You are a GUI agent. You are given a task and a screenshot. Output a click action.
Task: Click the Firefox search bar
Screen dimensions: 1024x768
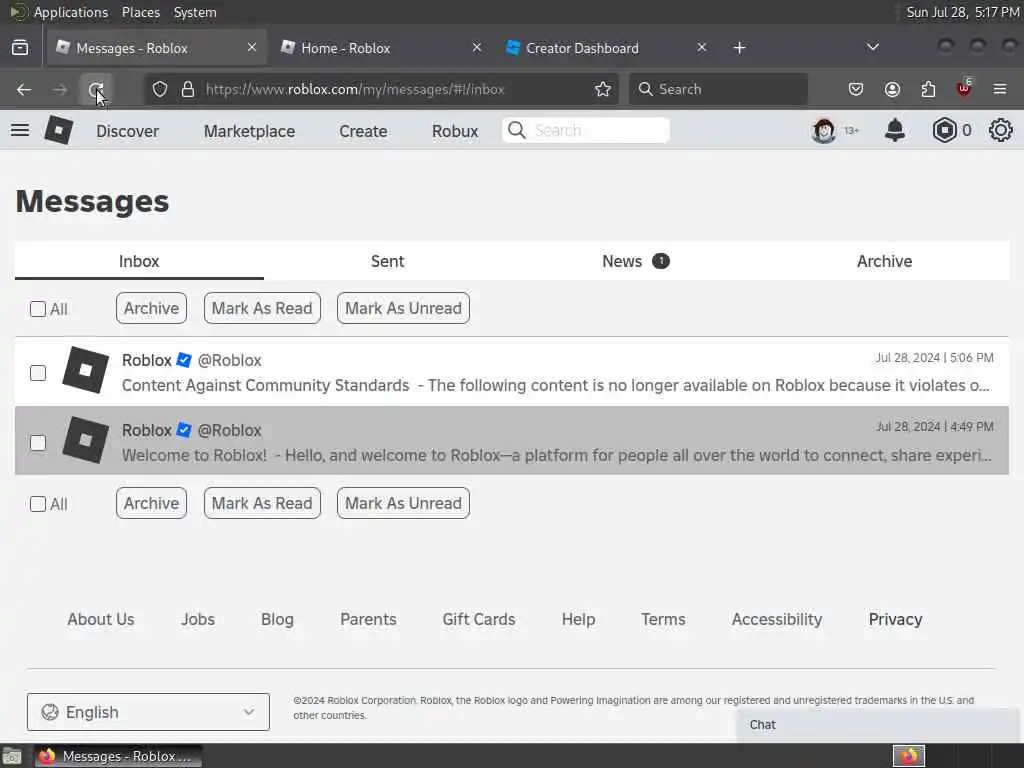click(x=718, y=89)
